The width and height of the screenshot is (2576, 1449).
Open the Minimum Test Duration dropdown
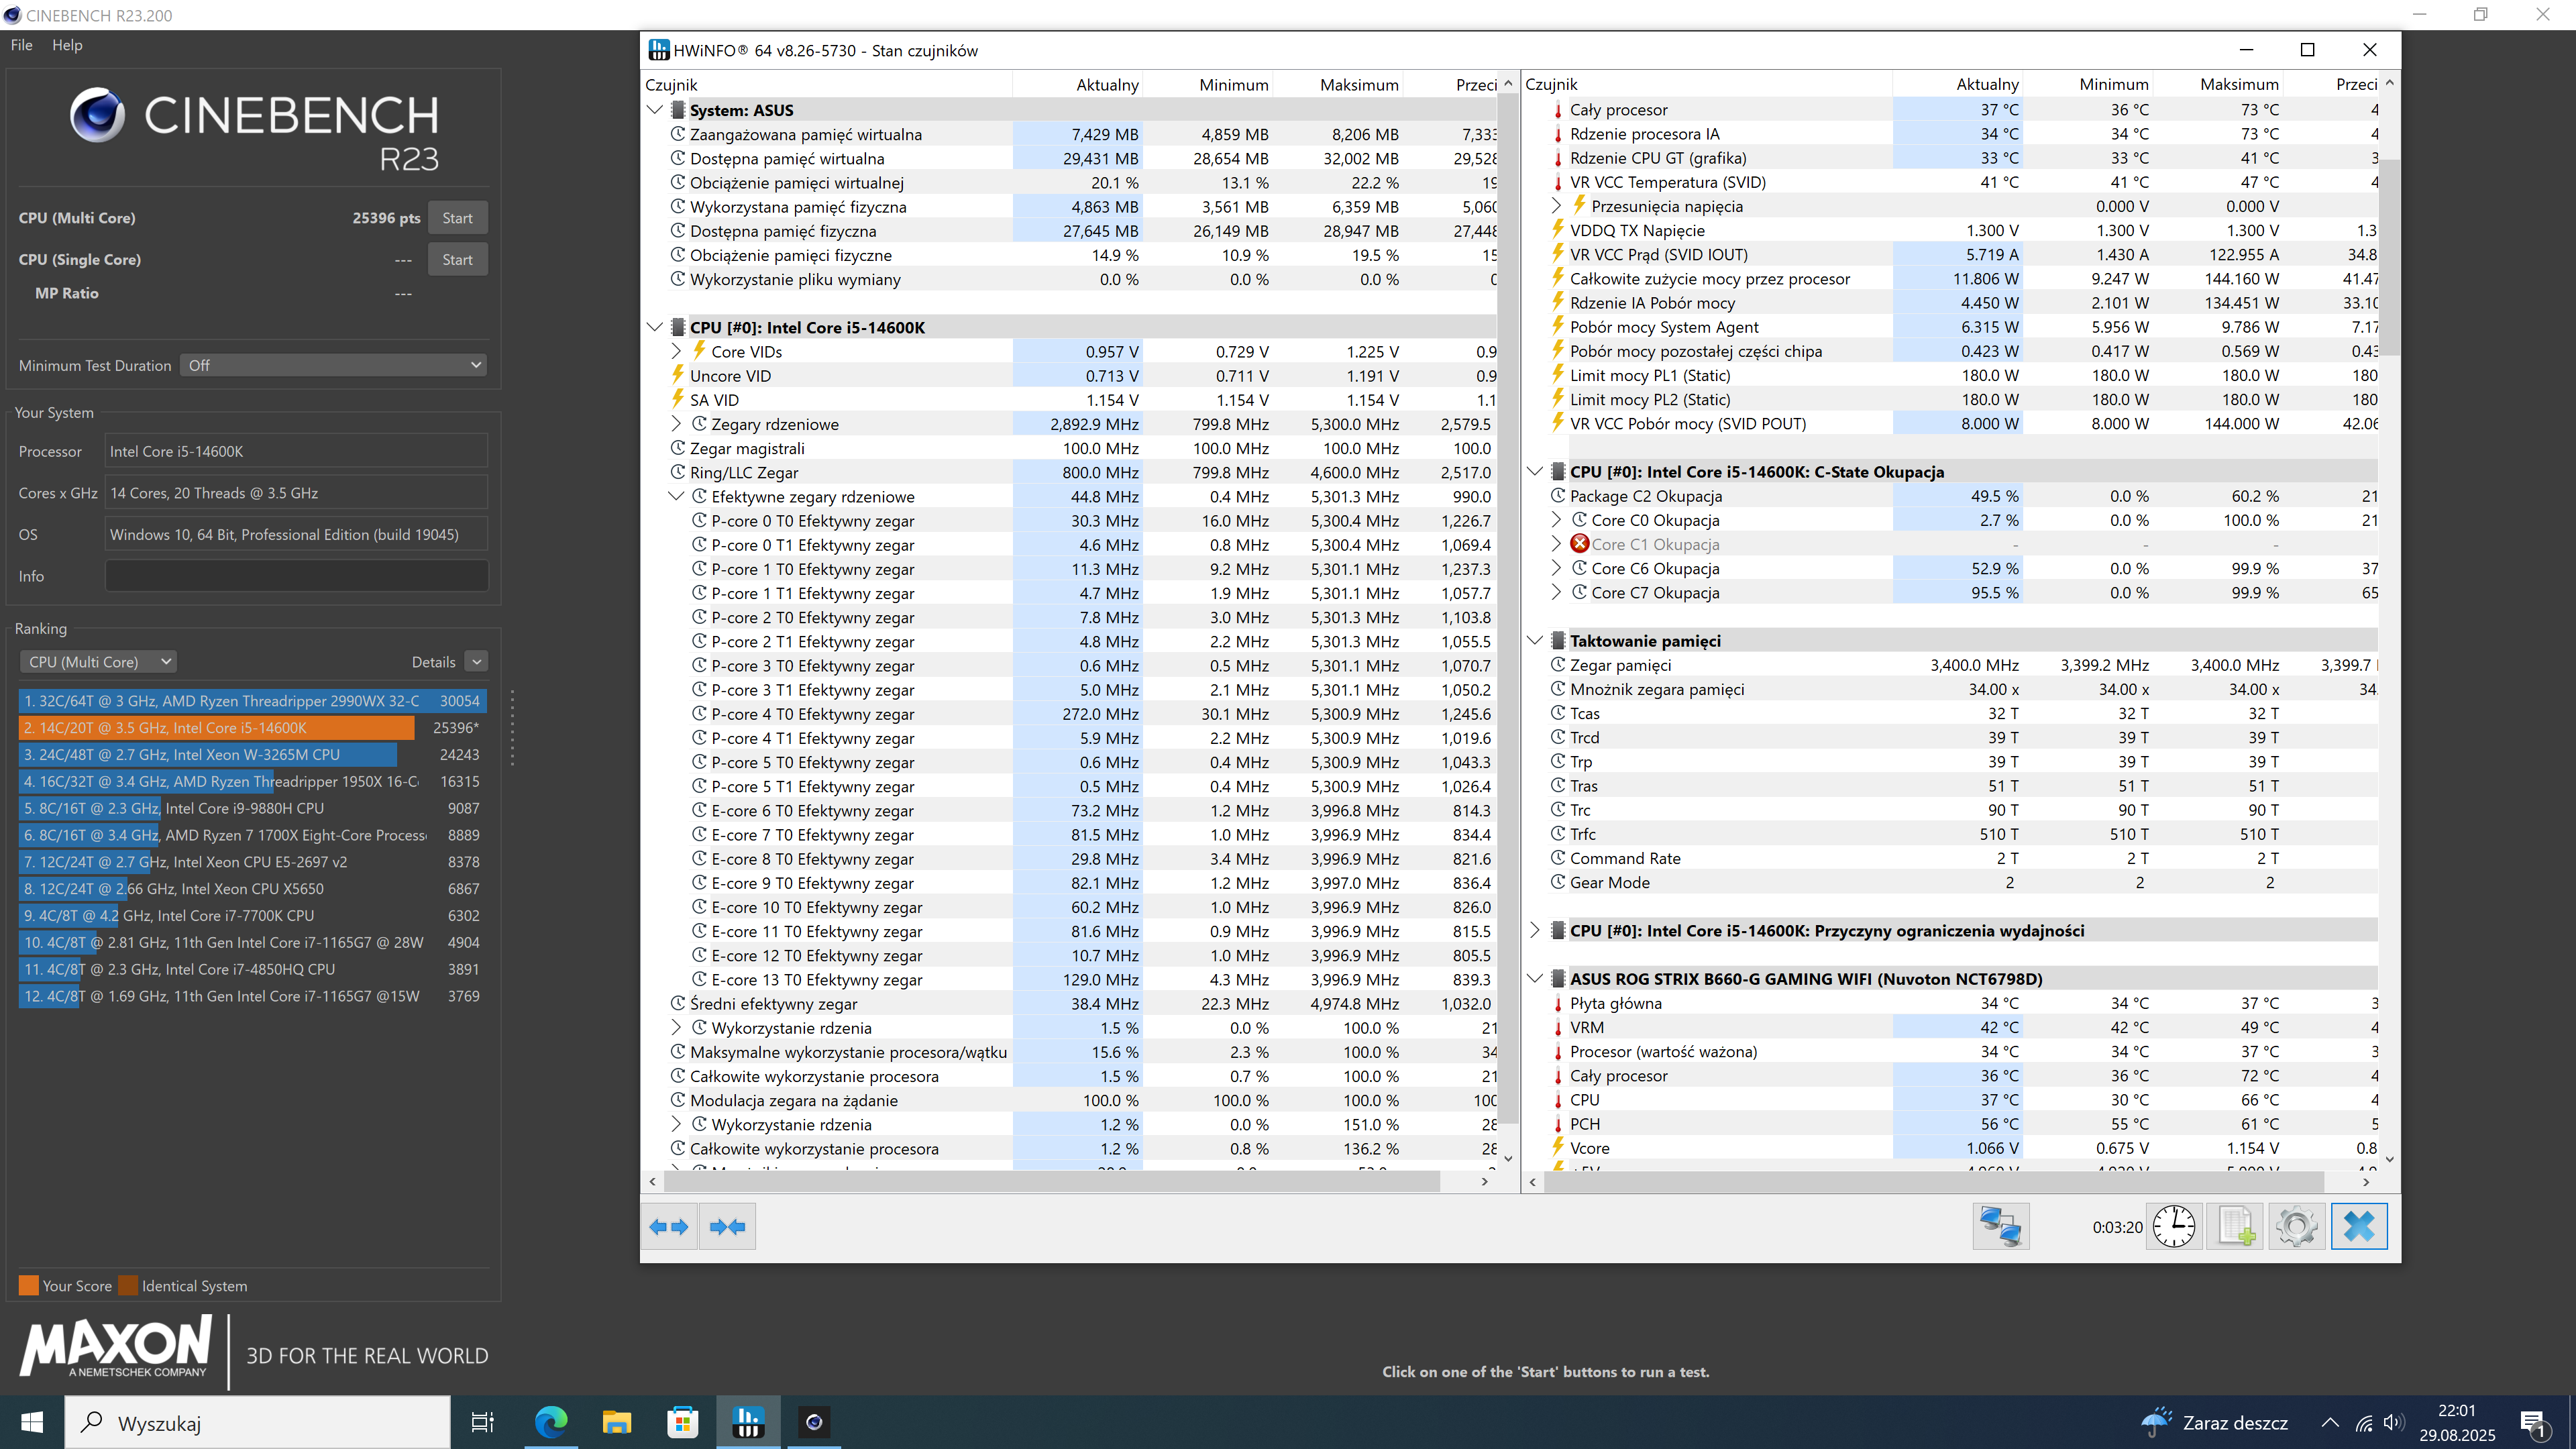click(x=333, y=365)
